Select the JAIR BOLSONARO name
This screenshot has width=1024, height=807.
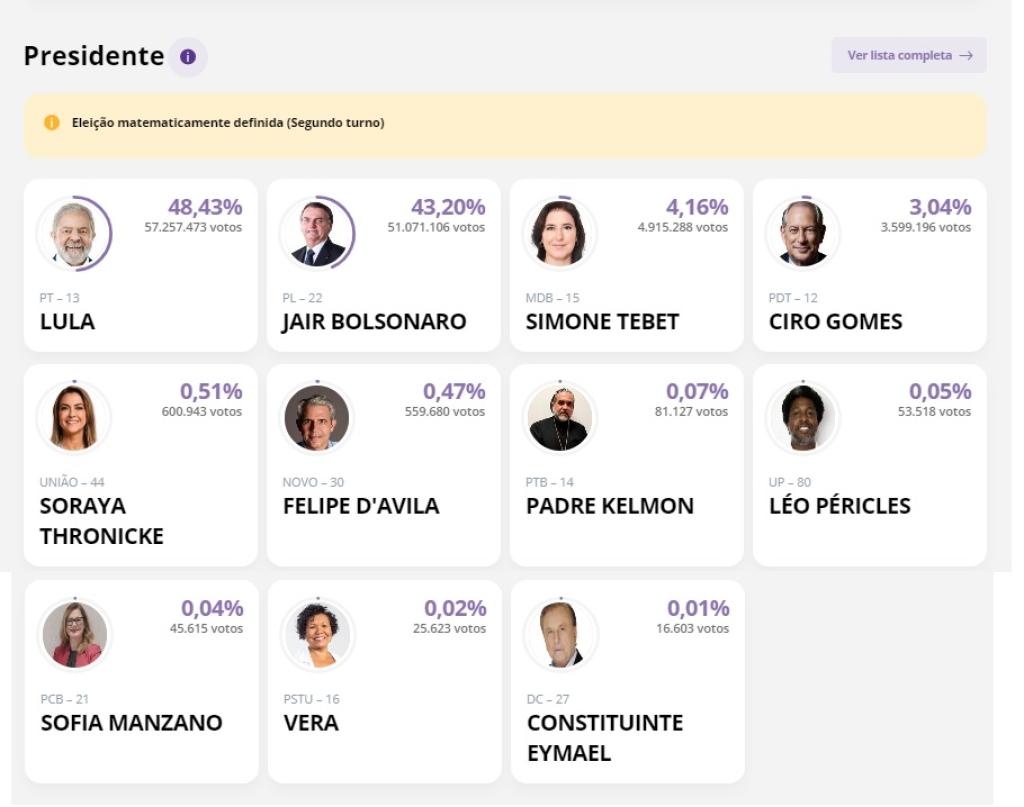pyautogui.click(x=375, y=322)
